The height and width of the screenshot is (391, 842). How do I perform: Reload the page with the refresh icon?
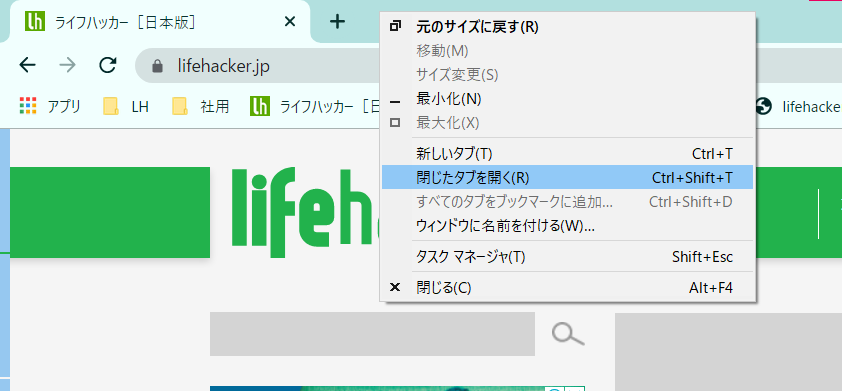pyautogui.click(x=108, y=66)
